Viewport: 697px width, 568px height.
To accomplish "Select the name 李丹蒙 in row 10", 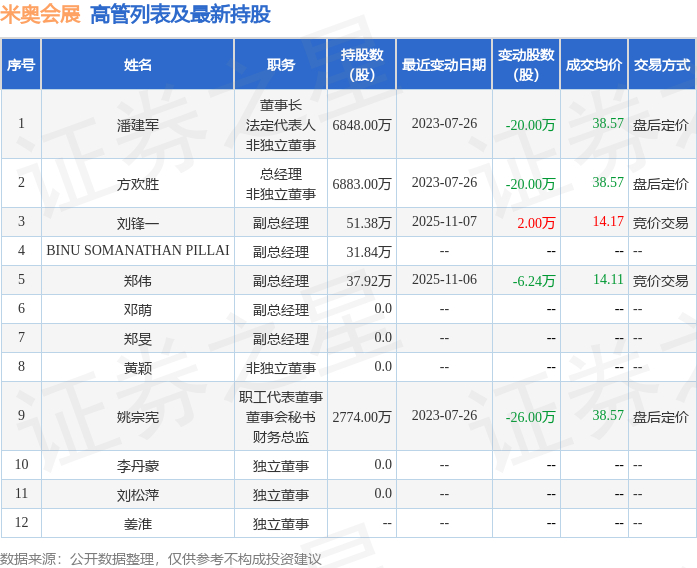I will pyautogui.click(x=137, y=466).
